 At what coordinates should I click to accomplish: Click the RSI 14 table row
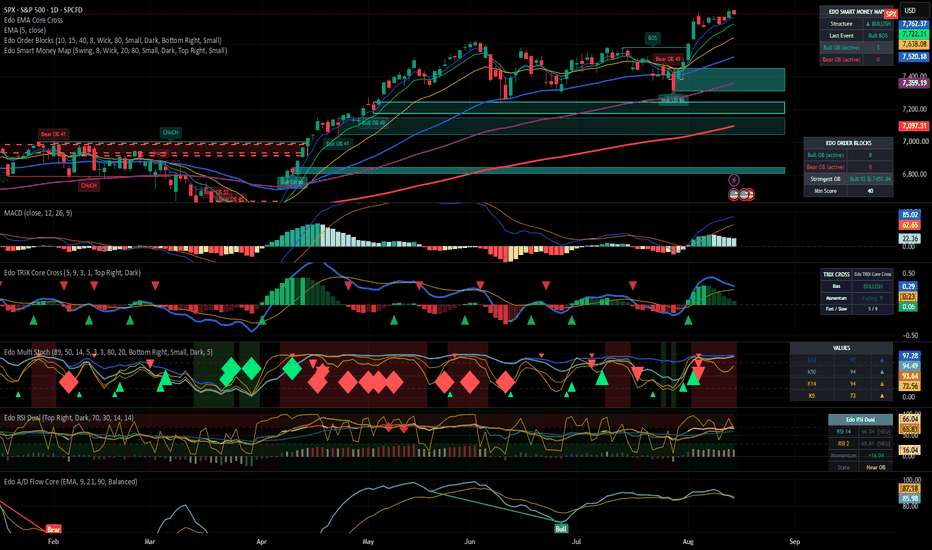tap(860, 432)
